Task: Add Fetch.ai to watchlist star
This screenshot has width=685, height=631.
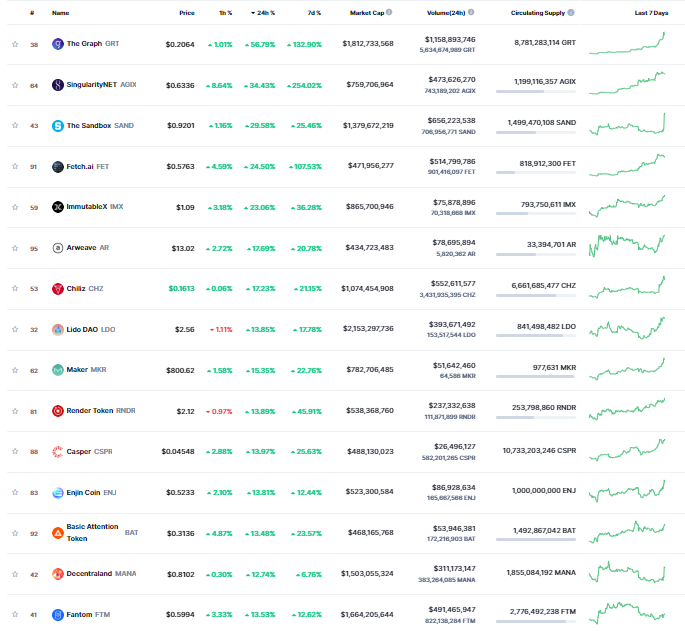Action: point(15,166)
